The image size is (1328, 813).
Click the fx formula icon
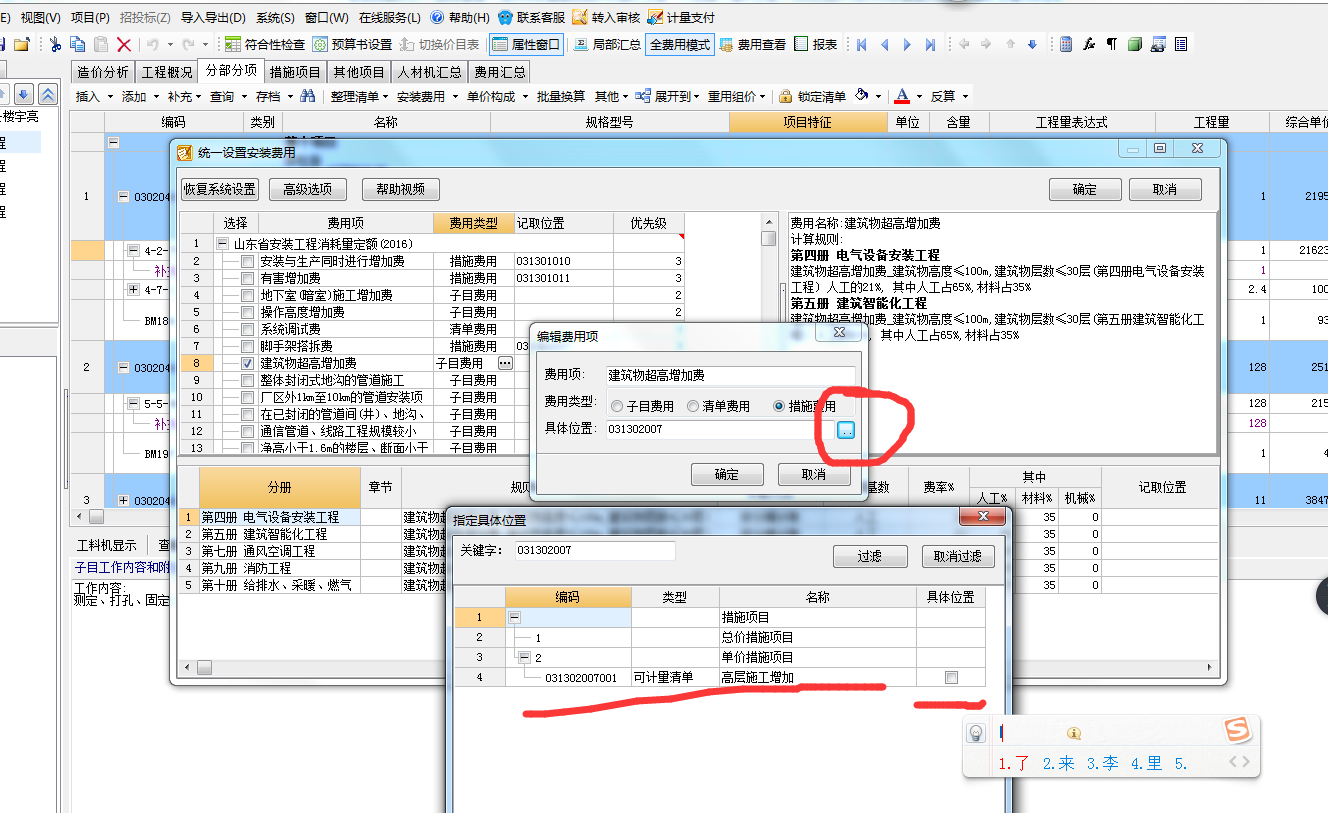(1089, 44)
